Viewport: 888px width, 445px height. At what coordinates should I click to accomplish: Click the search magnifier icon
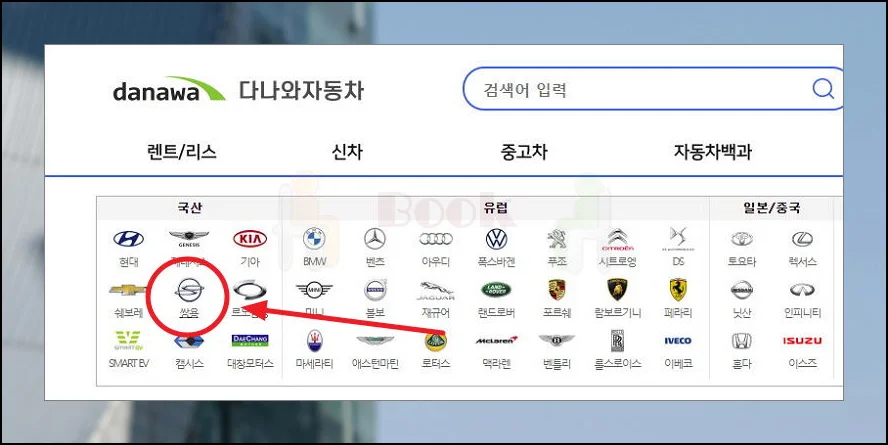click(x=823, y=88)
